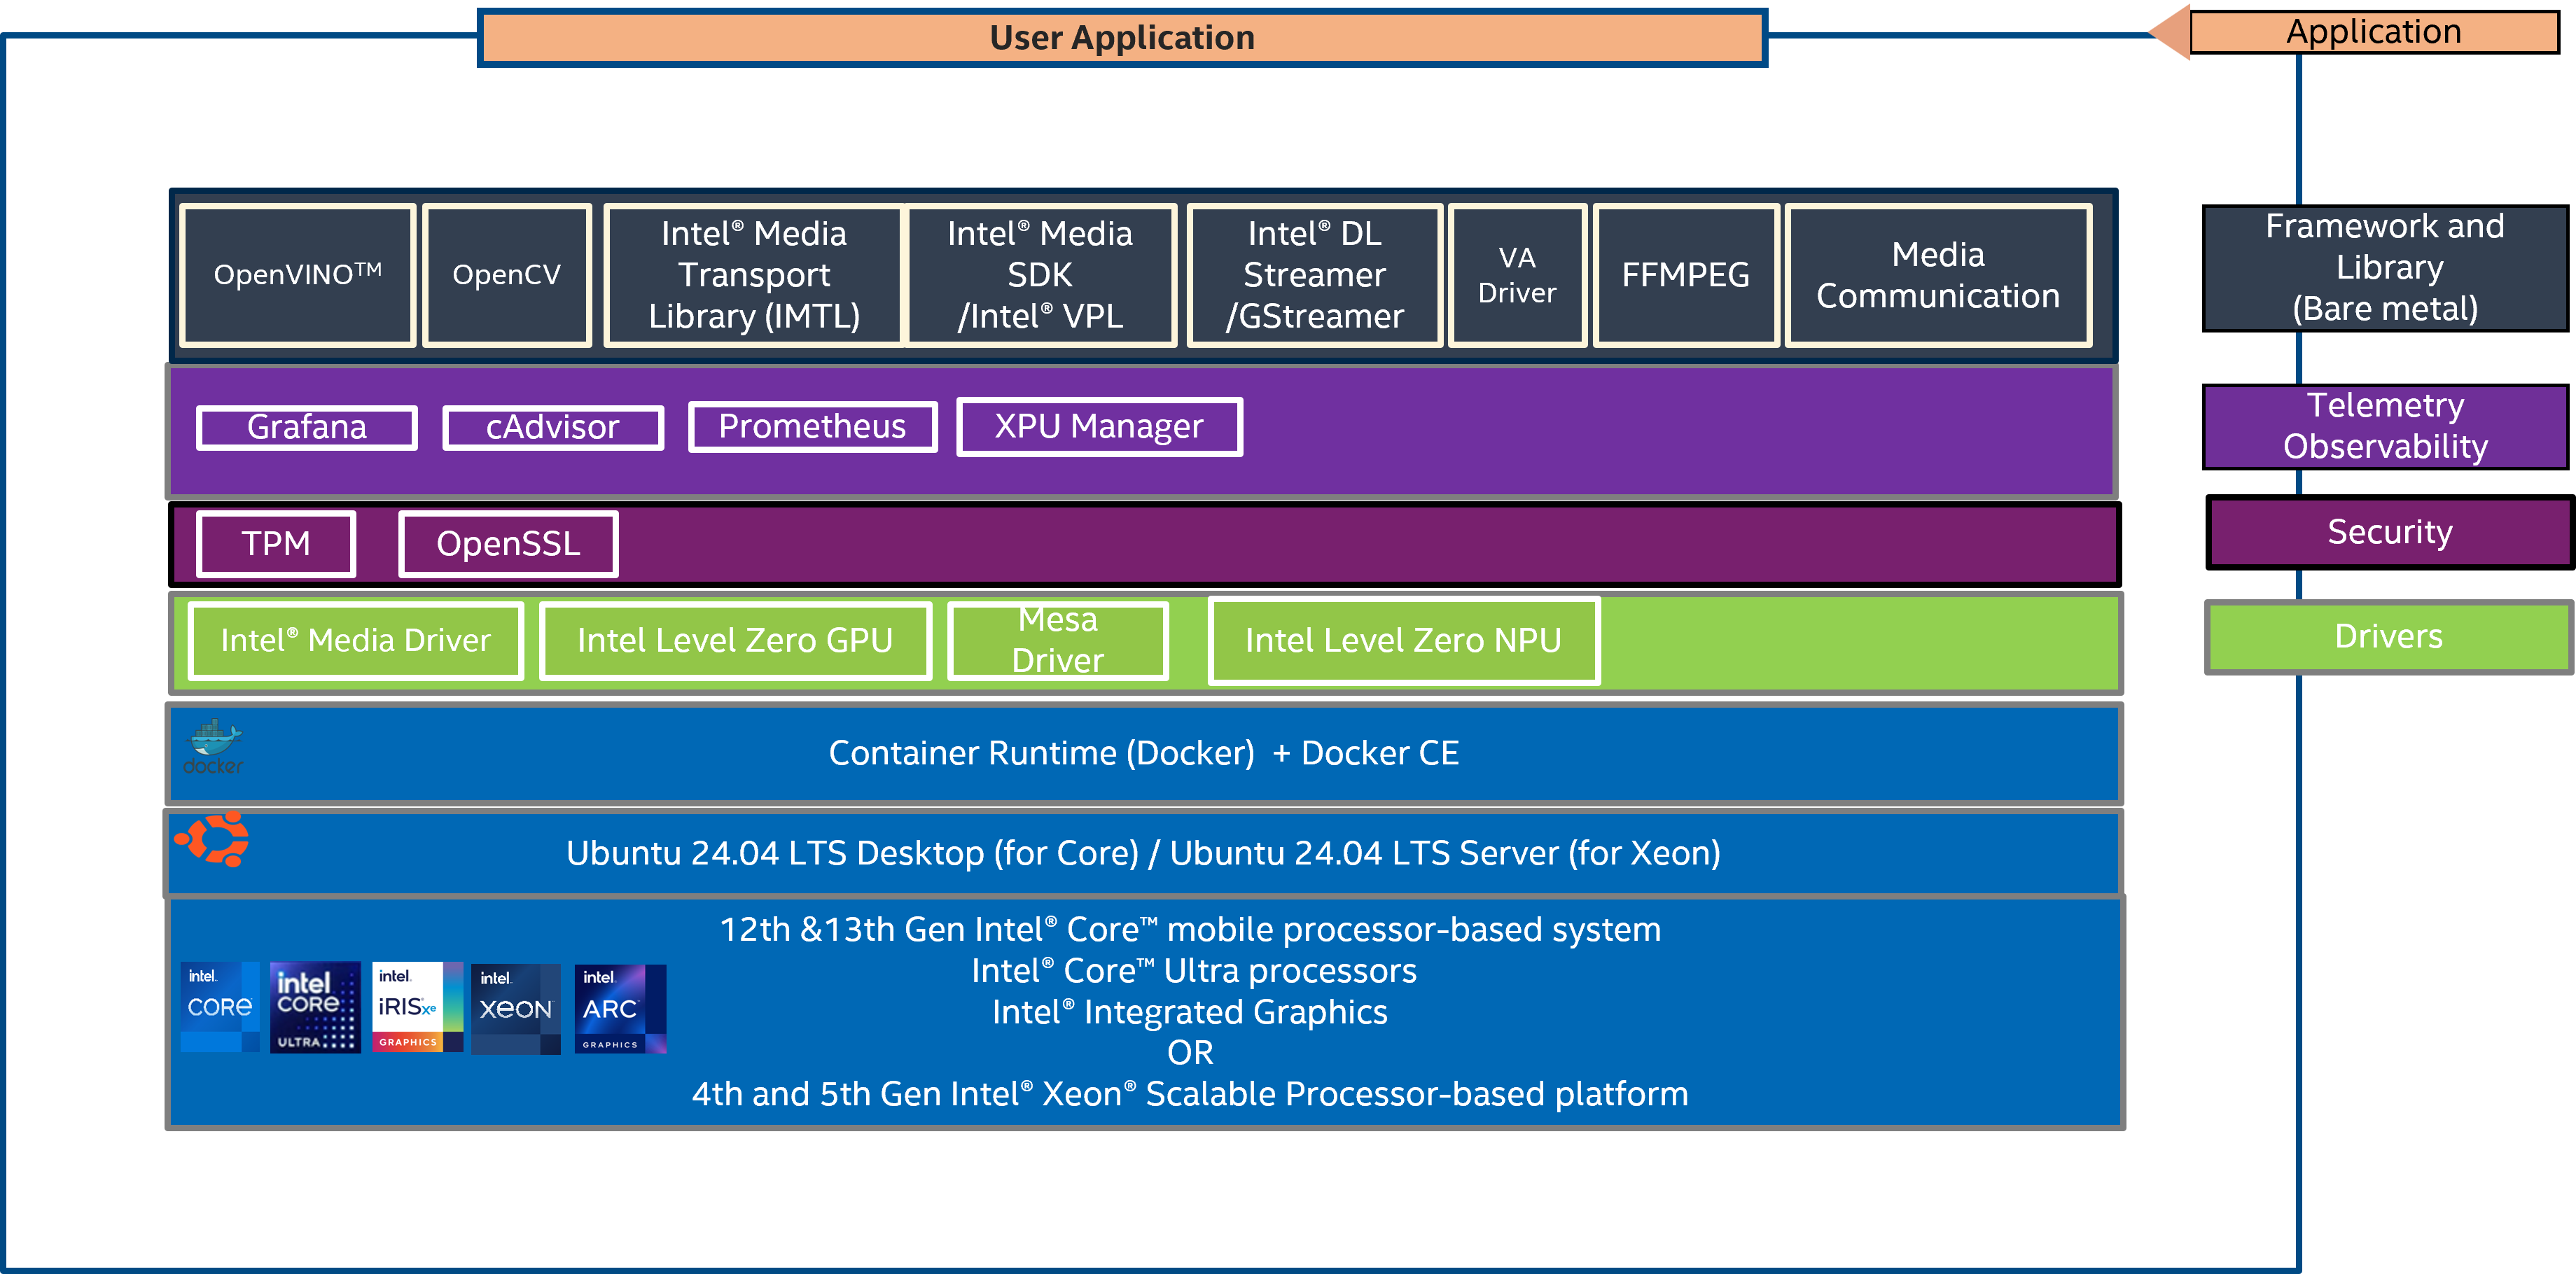
Task: Open the Intel Media Transport Library (IMTL) box
Action: click(754, 275)
